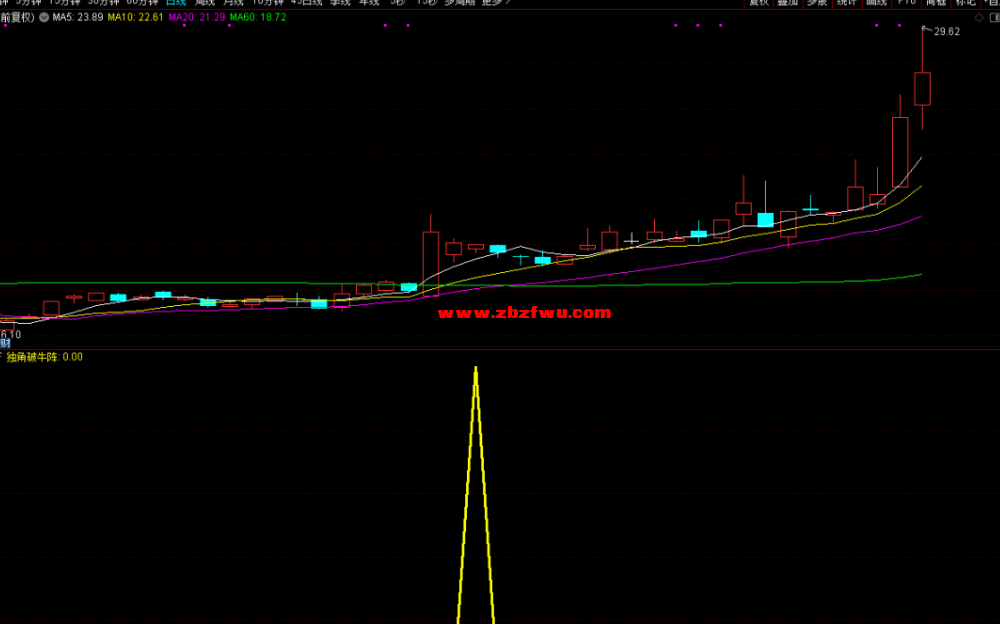Click the 前复权 adjustment label

pyautogui.click(x=17, y=17)
